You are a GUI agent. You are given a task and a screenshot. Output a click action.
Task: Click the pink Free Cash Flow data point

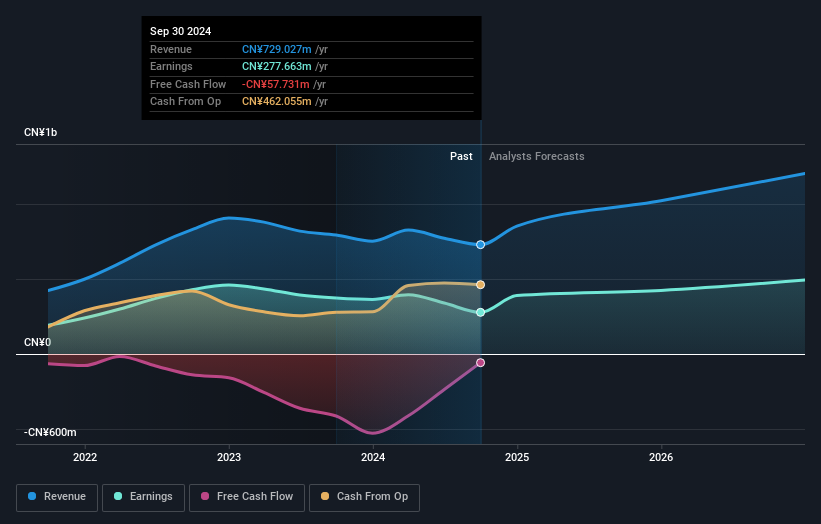click(480, 363)
